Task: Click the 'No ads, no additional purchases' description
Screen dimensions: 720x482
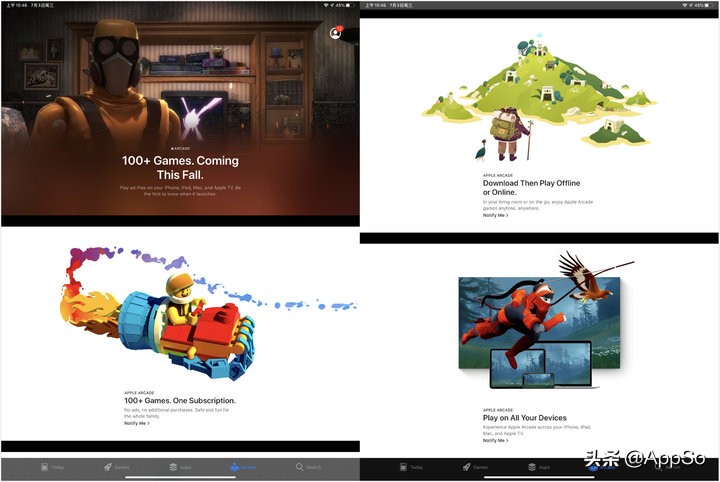Action: pos(176,413)
